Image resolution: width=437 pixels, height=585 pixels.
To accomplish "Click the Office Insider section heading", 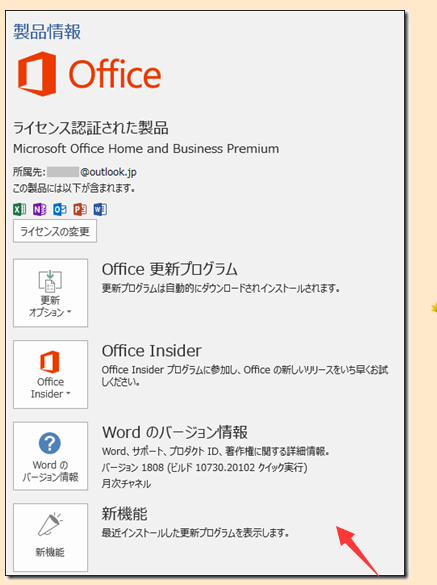I will (152, 351).
